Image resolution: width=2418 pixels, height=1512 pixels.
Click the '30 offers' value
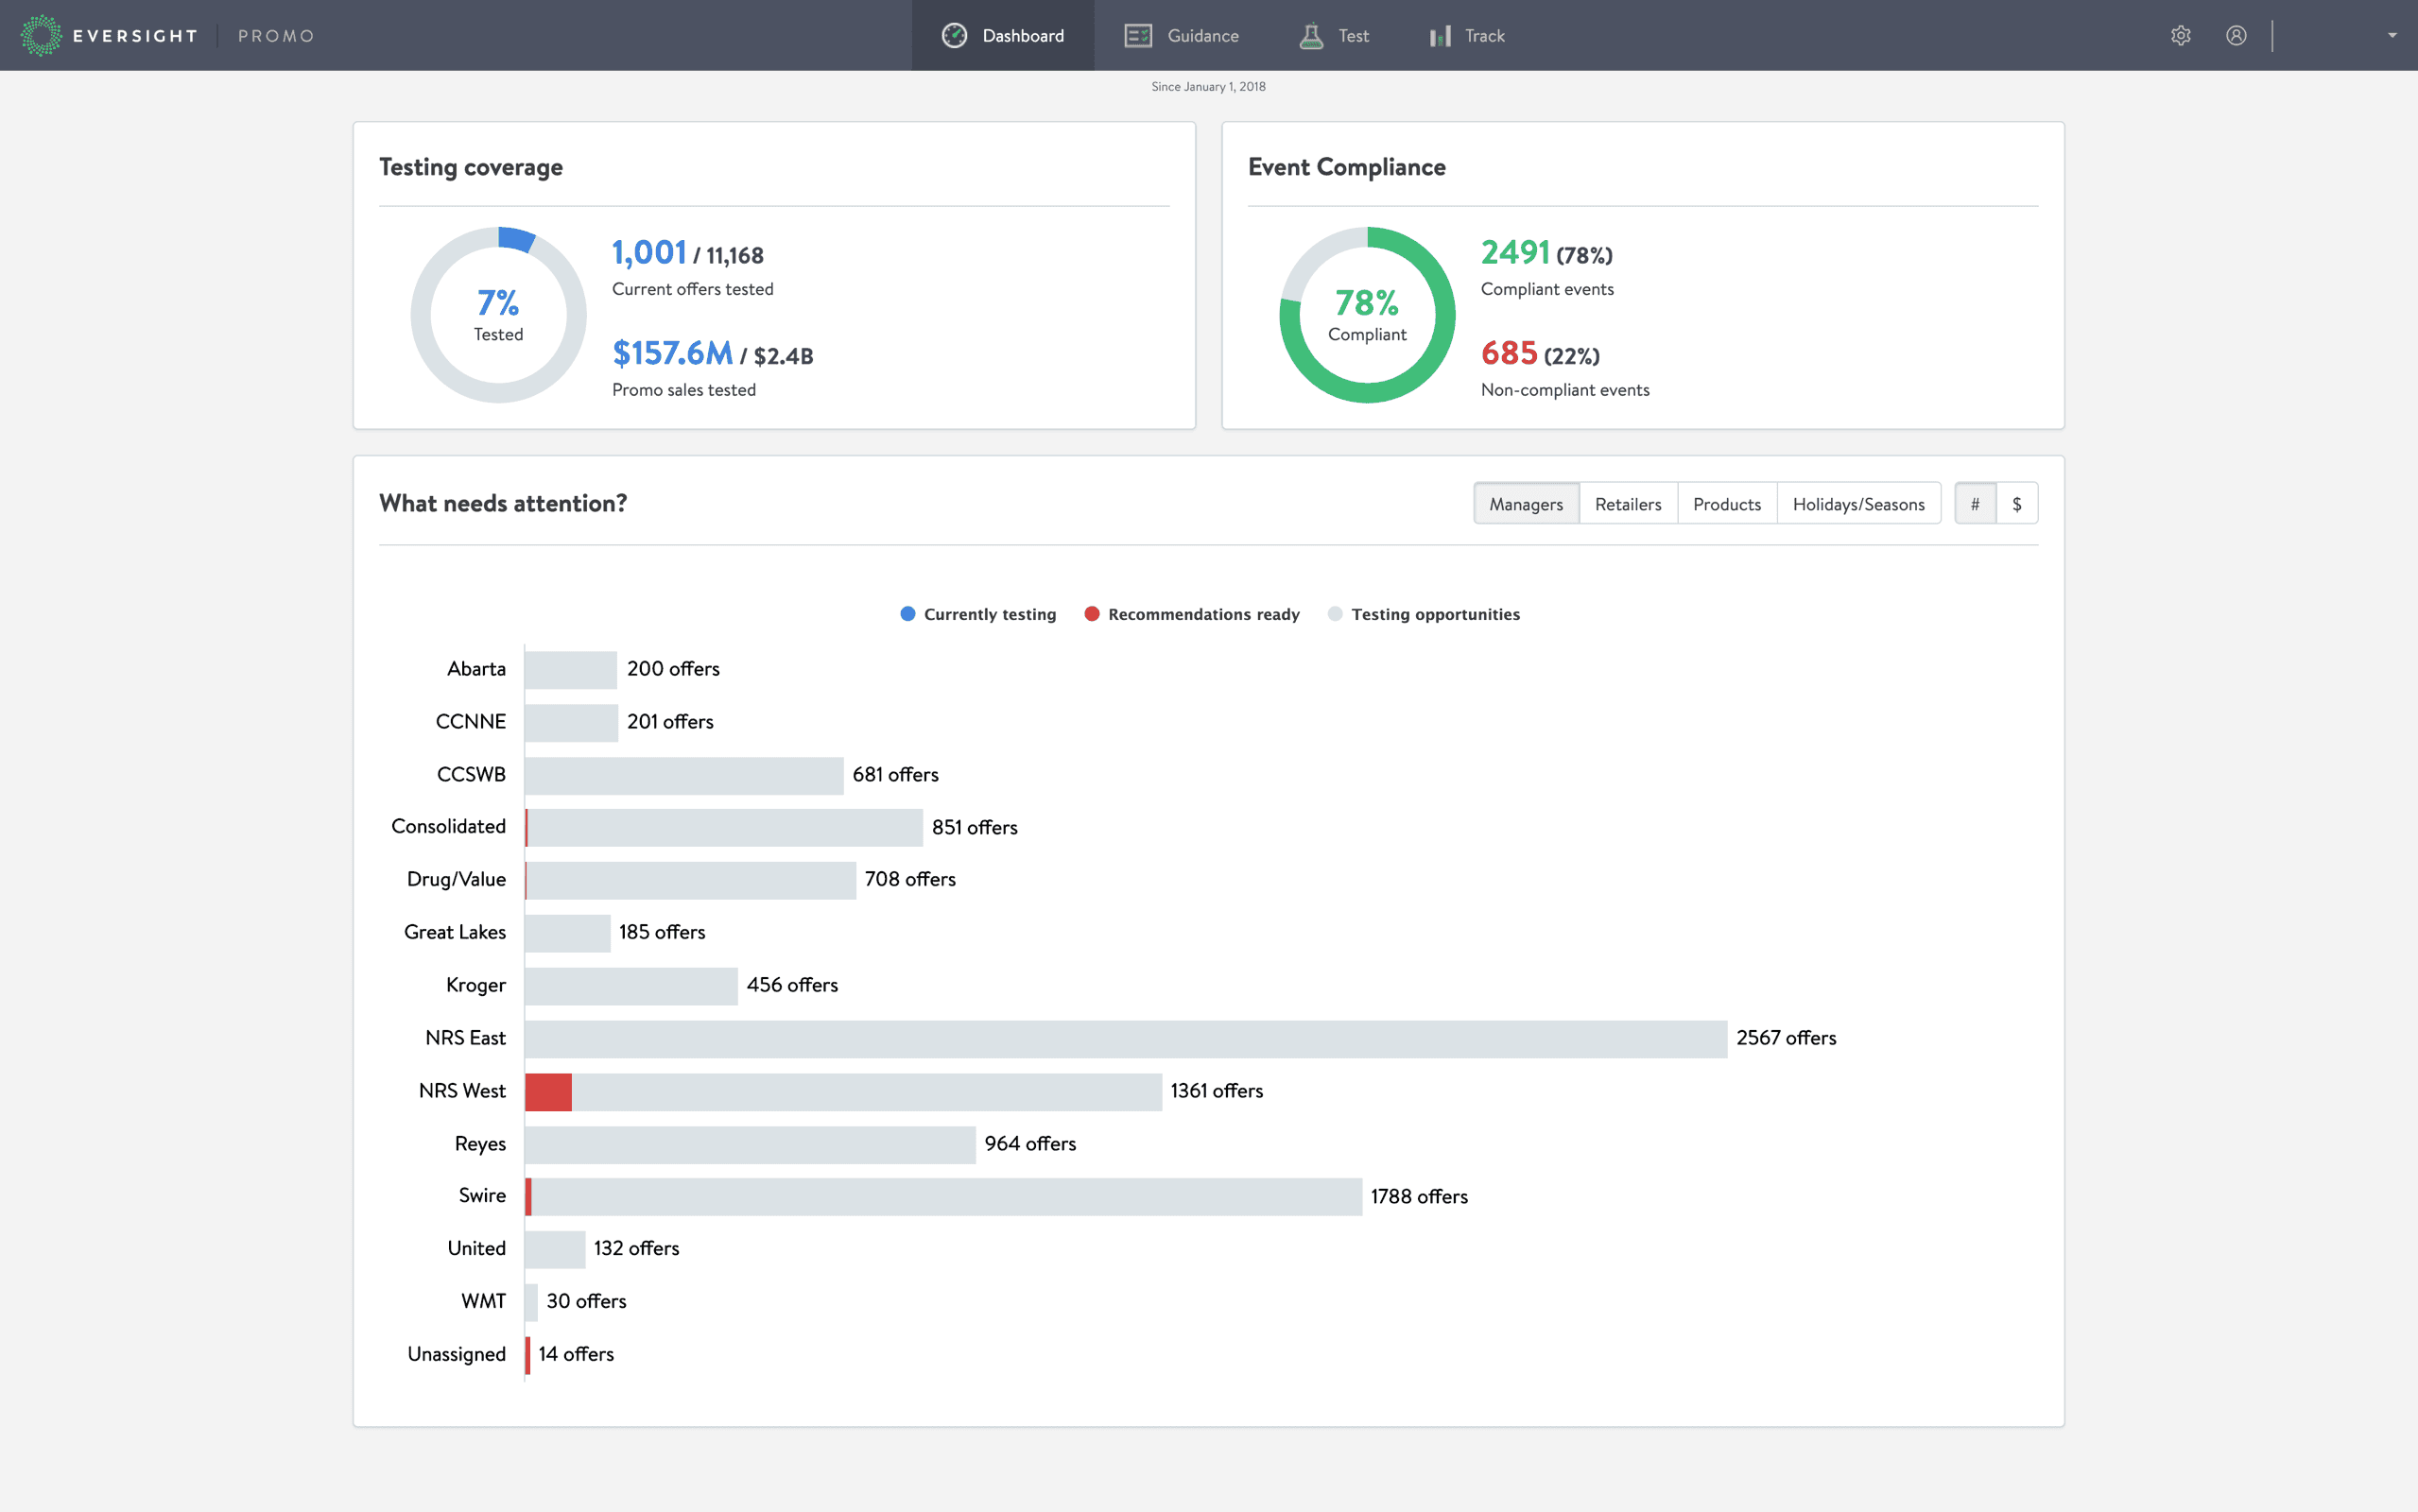coord(586,1302)
